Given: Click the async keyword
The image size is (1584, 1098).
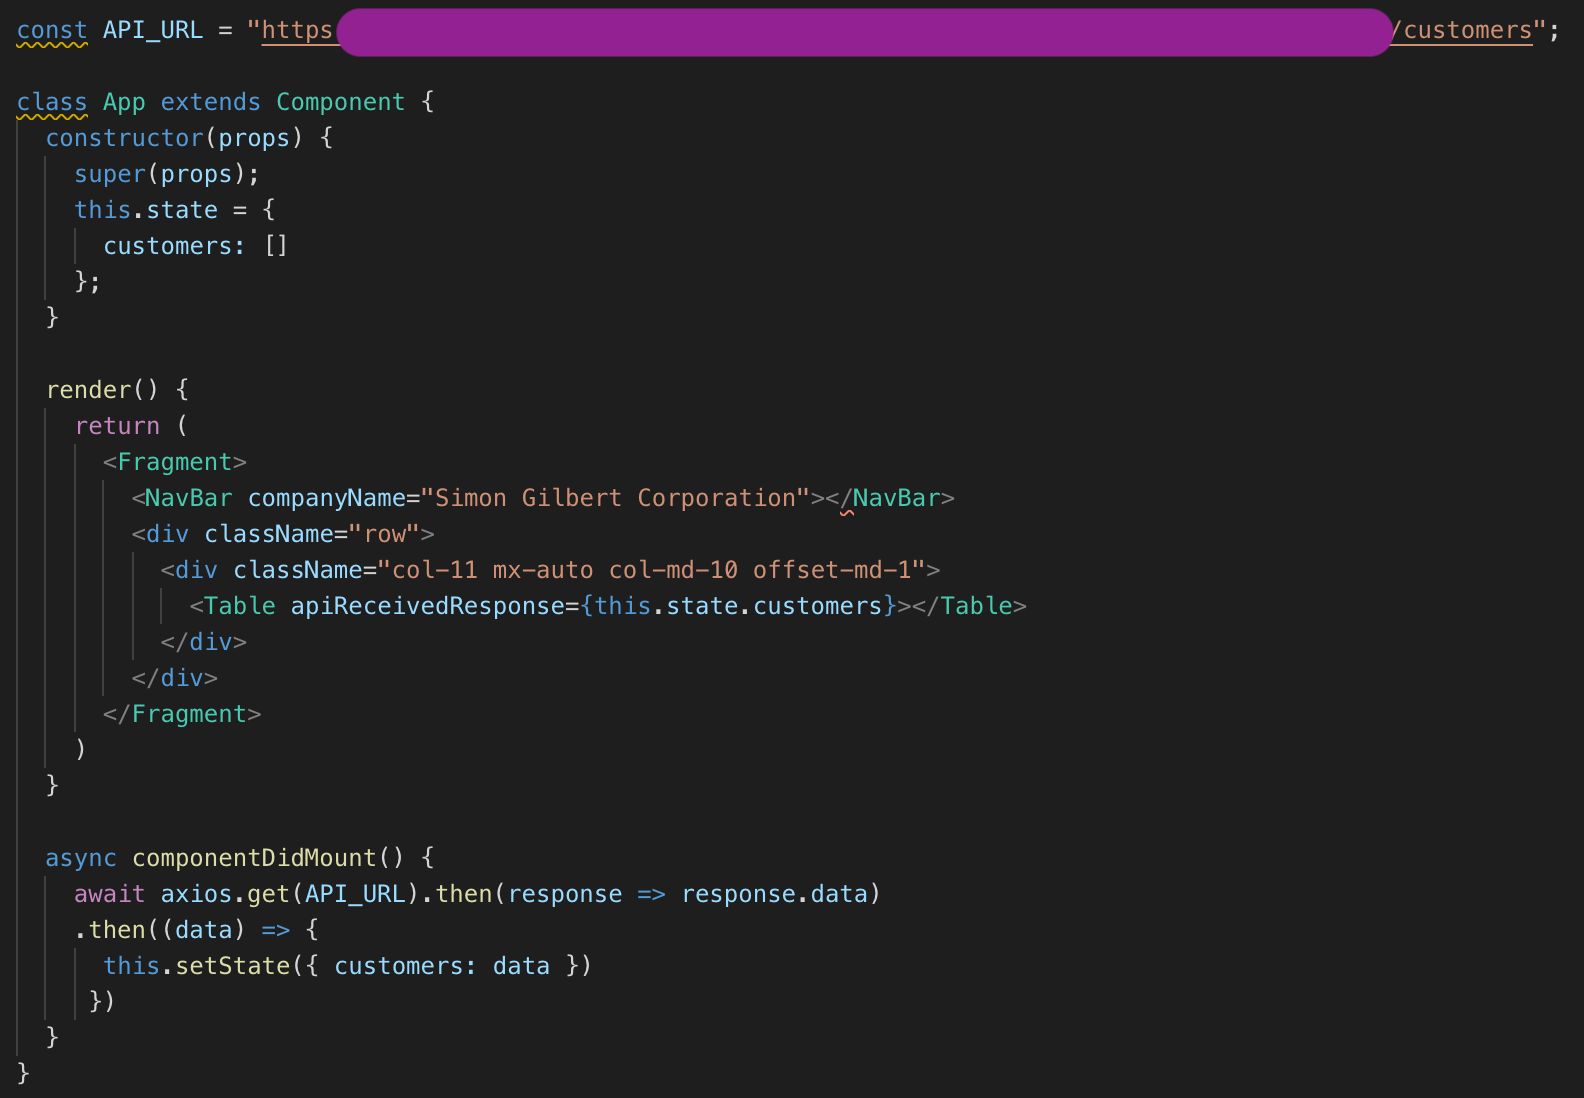Looking at the screenshot, I should point(81,858).
